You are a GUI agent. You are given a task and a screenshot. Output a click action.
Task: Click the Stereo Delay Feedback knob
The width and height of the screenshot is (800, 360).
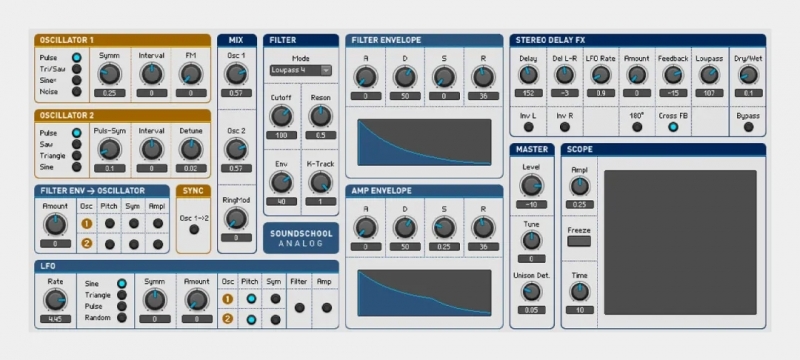(x=673, y=75)
